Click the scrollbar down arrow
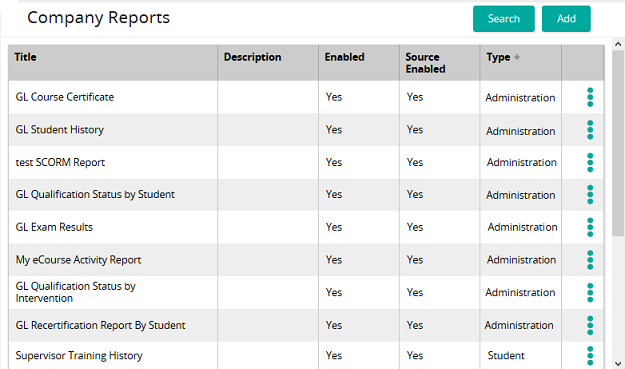Screen dimensions: 625x369 (x=618, y=363)
